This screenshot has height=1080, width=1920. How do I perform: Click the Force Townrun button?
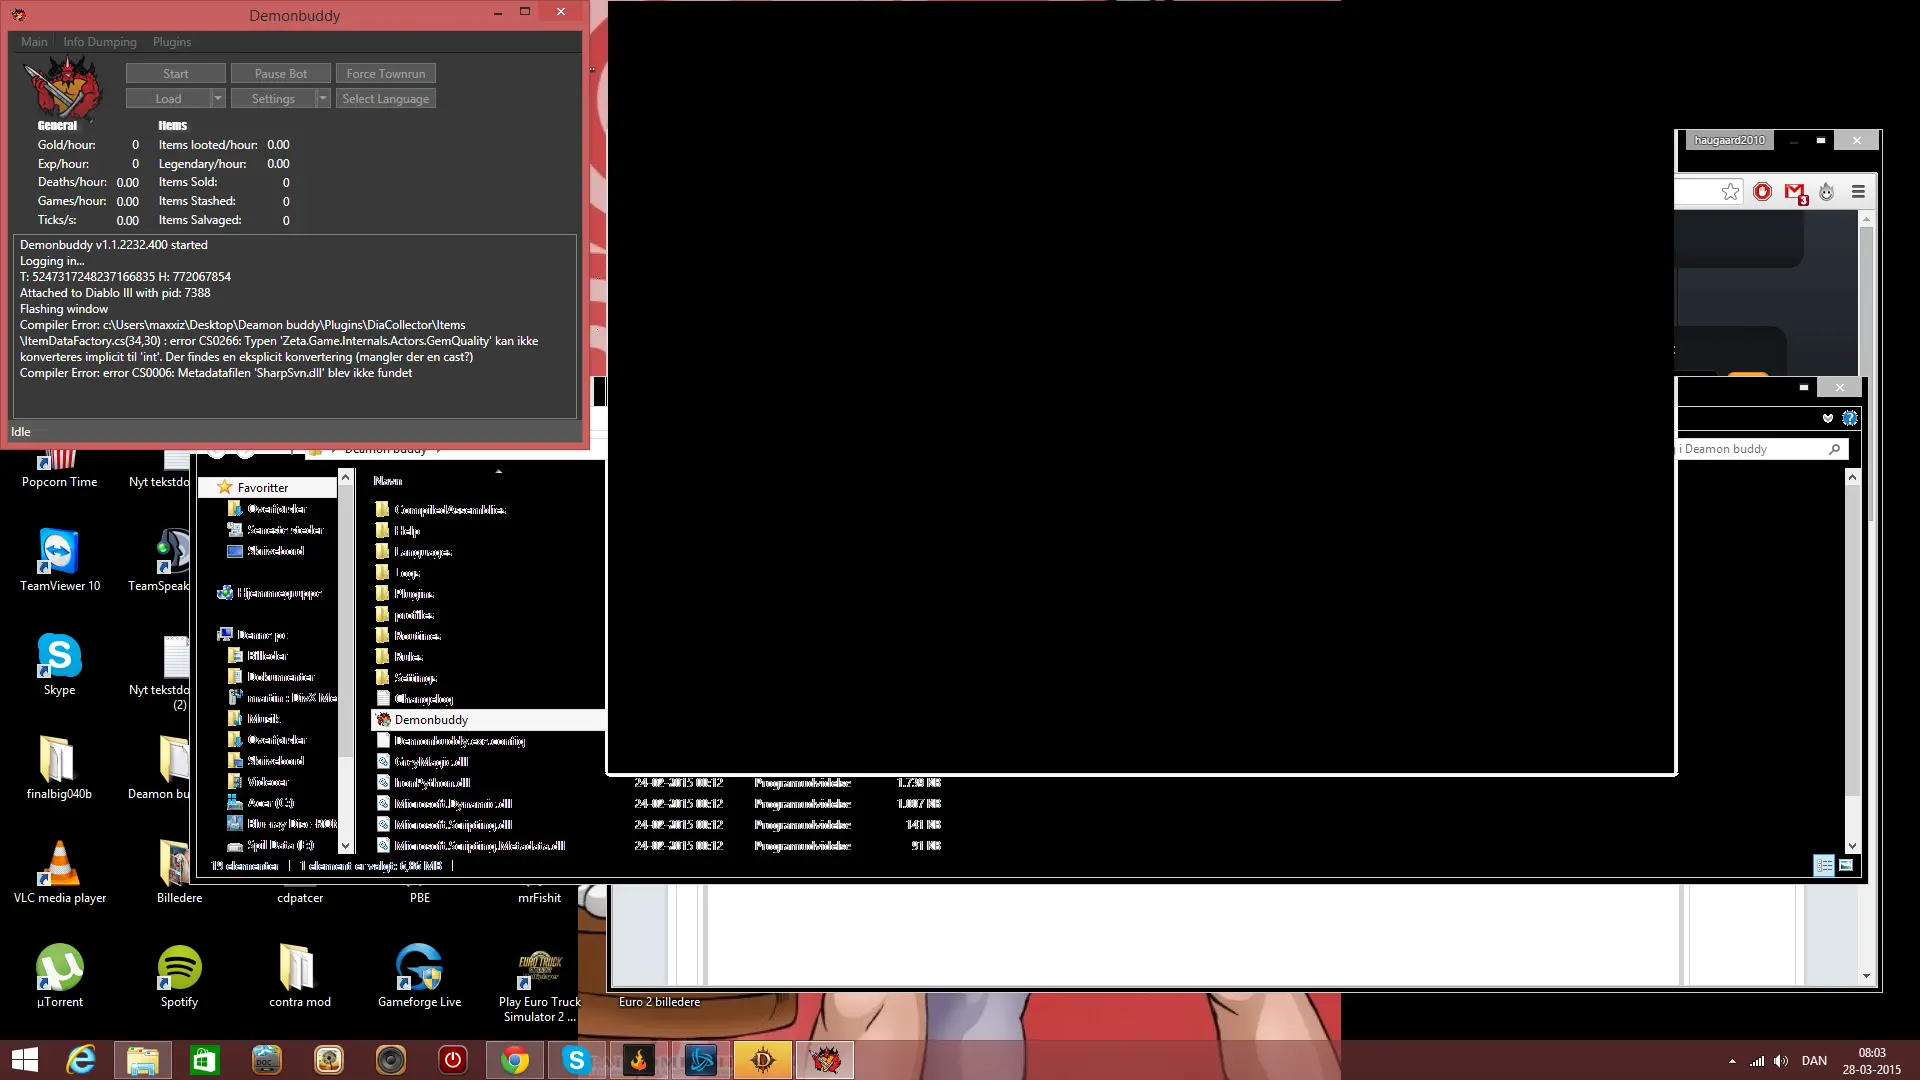(386, 74)
